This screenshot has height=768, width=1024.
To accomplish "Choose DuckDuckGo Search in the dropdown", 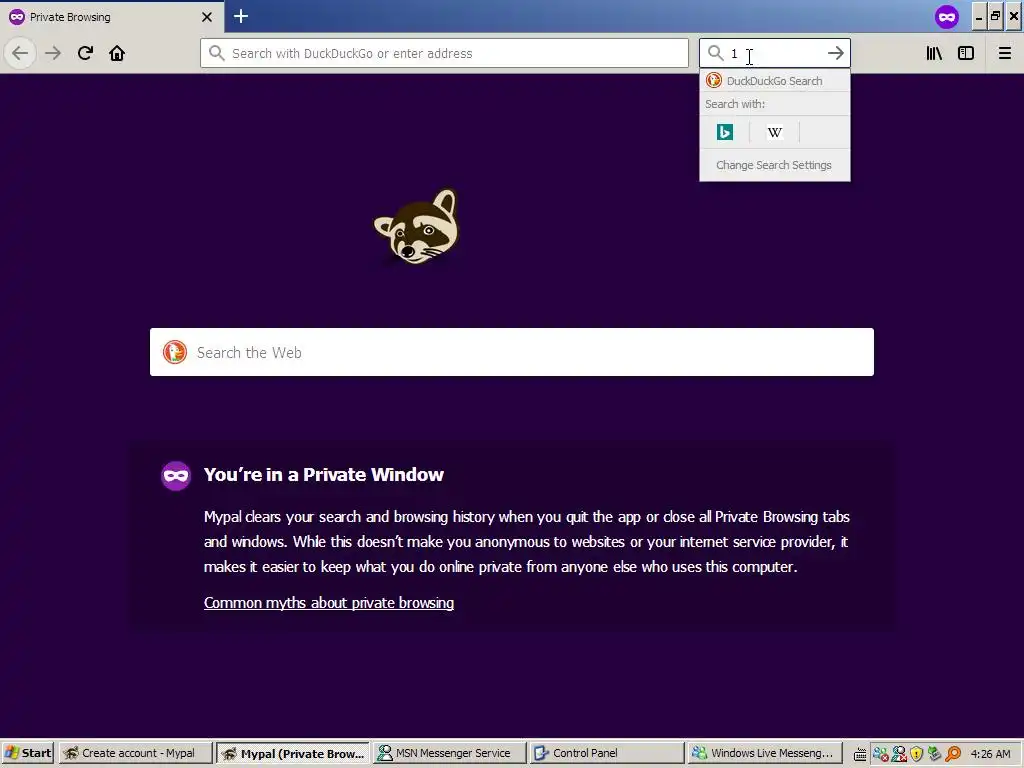I will (x=775, y=81).
